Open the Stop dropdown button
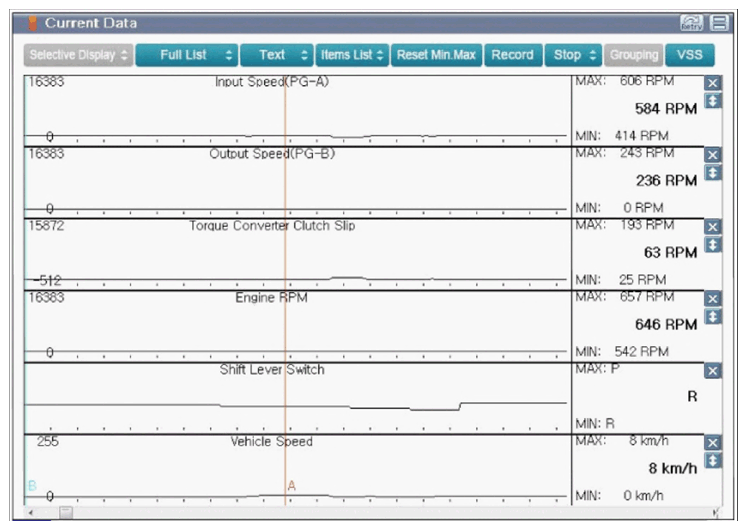 click(x=574, y=55)
